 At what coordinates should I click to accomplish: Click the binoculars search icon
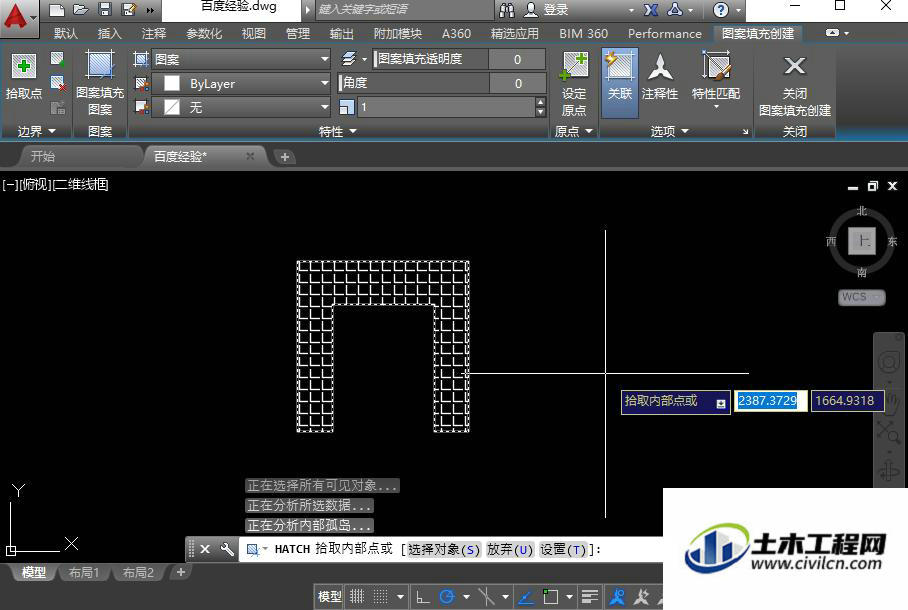point(507,10)
